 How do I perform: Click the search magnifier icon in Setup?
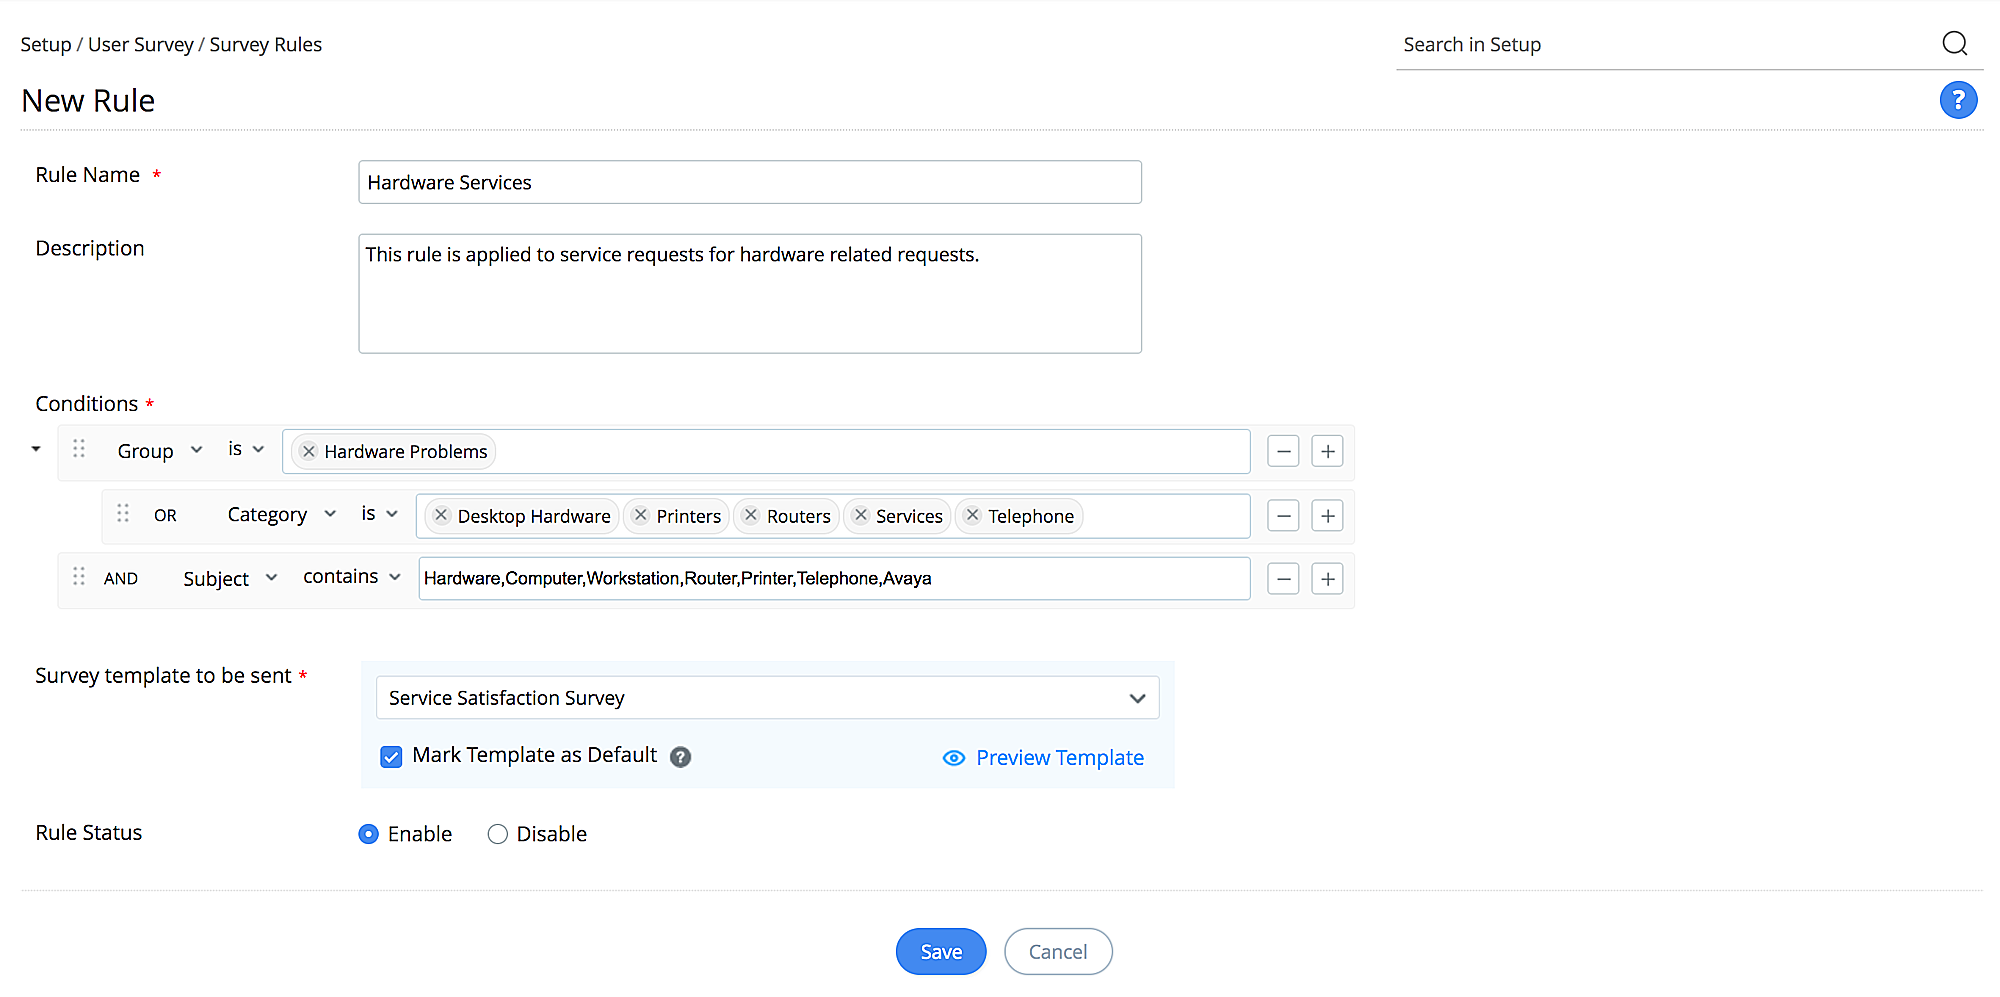(x=1954, y=43)
